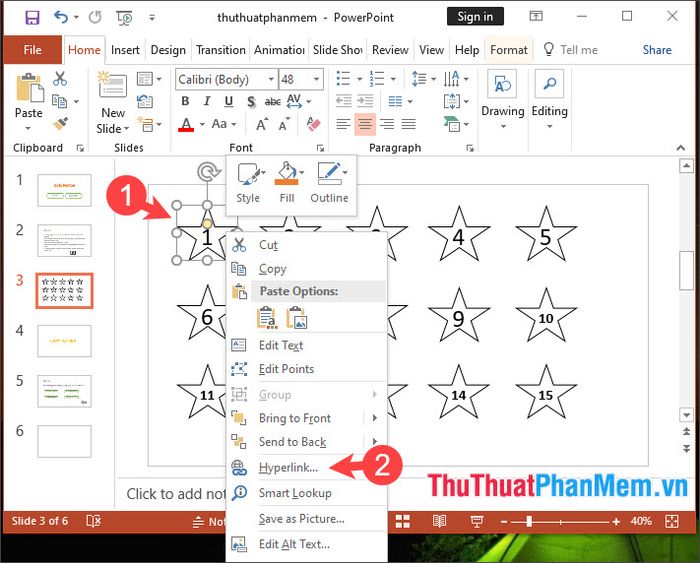Open the font name Calibri (Body) dropdown
The image size is (700, 563).
tap(271, 79)
